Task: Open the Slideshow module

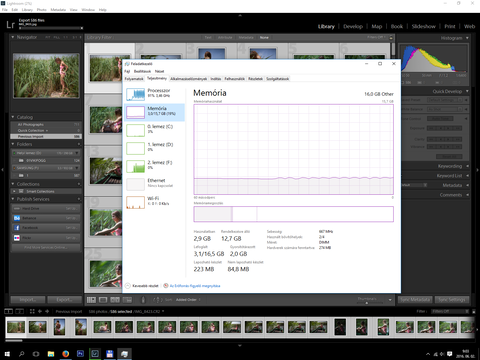Action: pos(423,26)
